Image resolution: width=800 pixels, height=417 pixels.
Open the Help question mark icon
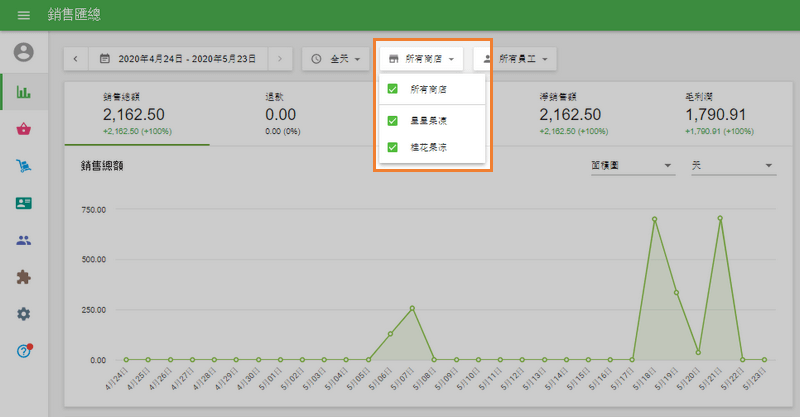click(24, 351)
